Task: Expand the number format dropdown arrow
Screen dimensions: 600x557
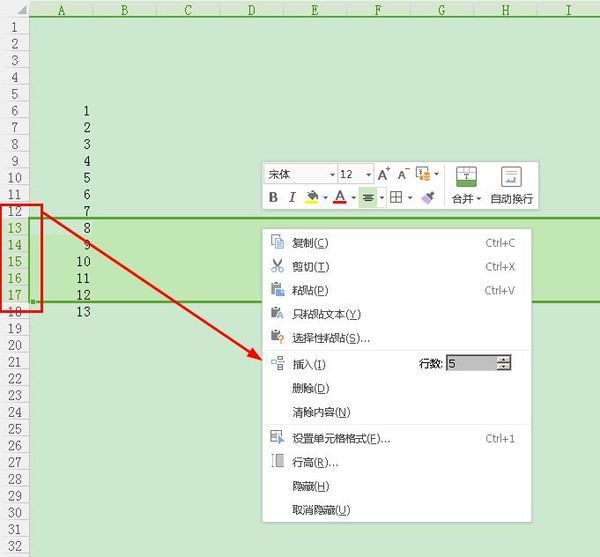Action: pos(436,174)
